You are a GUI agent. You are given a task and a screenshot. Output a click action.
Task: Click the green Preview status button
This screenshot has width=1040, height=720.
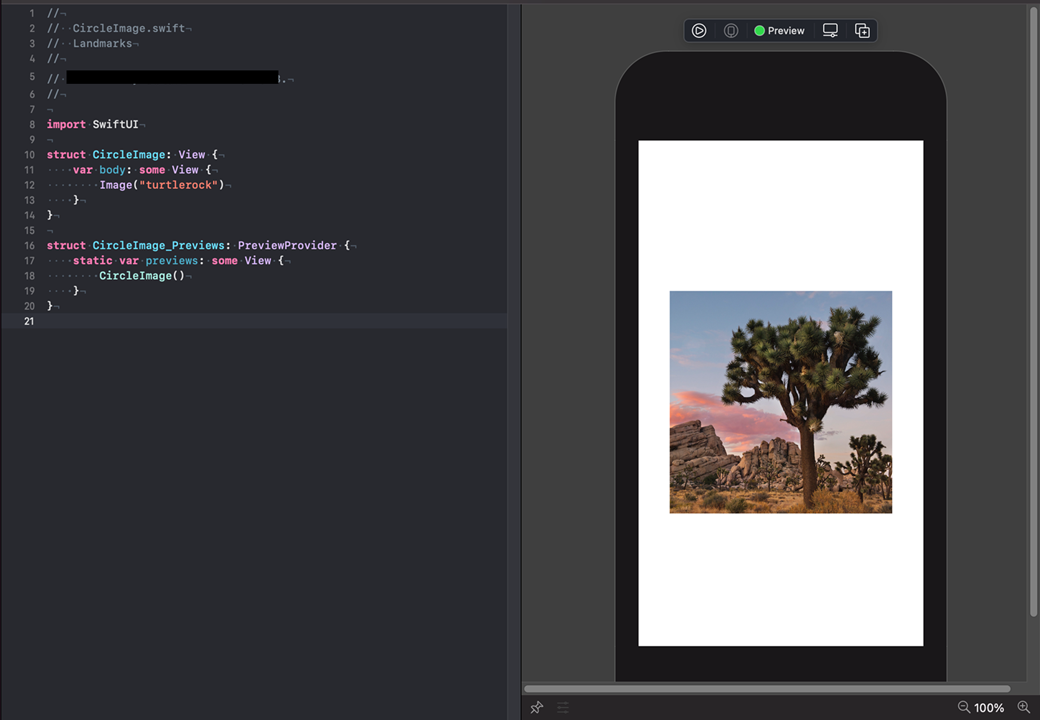(779, 30)
